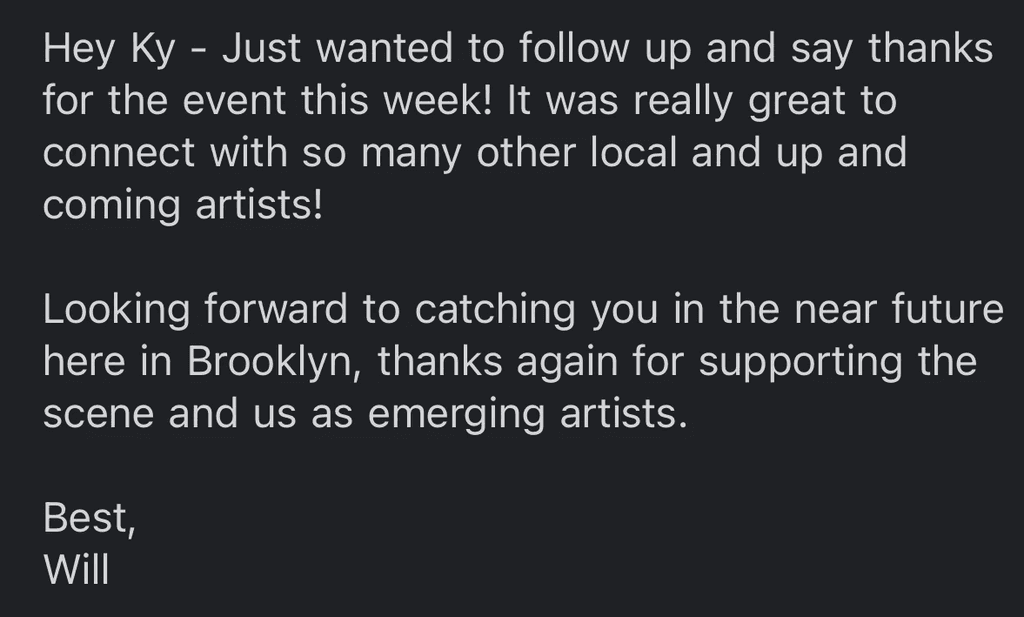Click the closing word 'Best,'
The height and width of the screenshot is (617, 1024).
coord(89,518)
